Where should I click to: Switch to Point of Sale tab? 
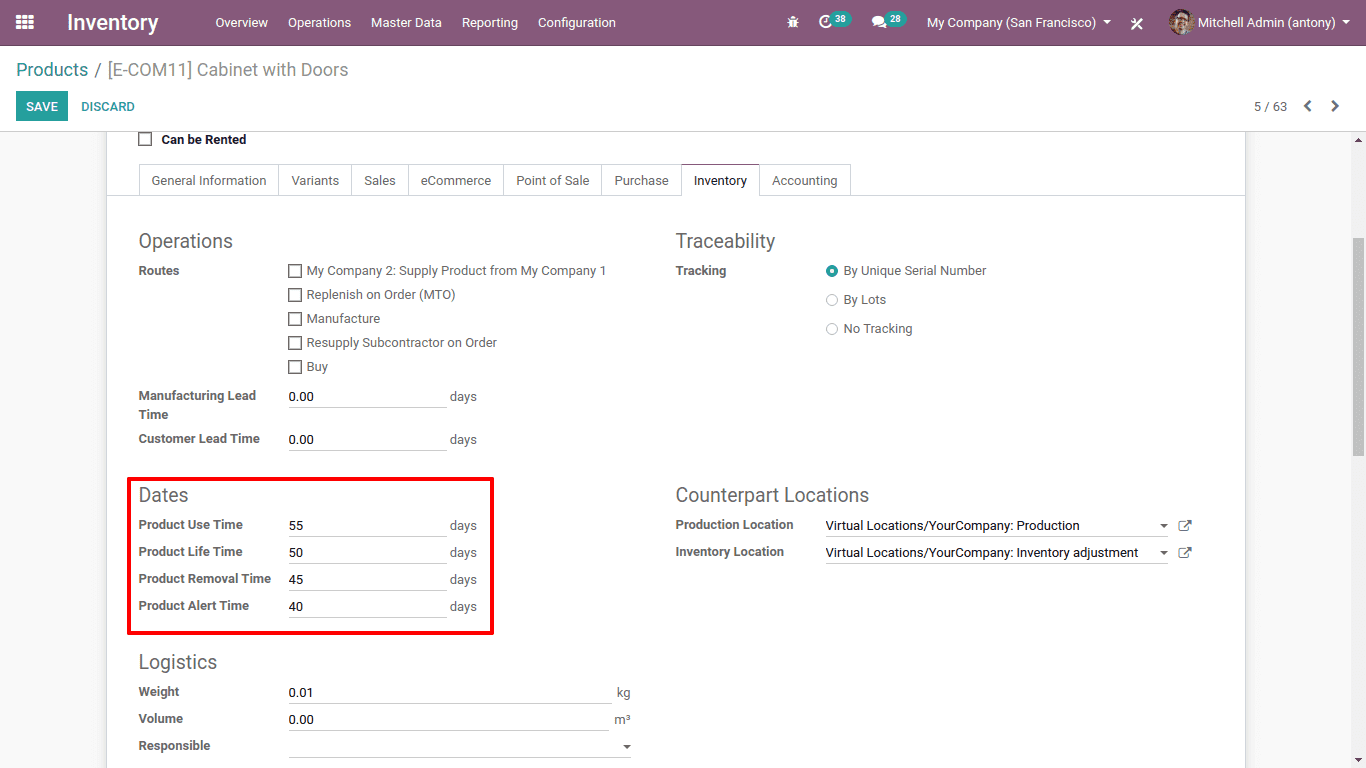tap(553, 180)
